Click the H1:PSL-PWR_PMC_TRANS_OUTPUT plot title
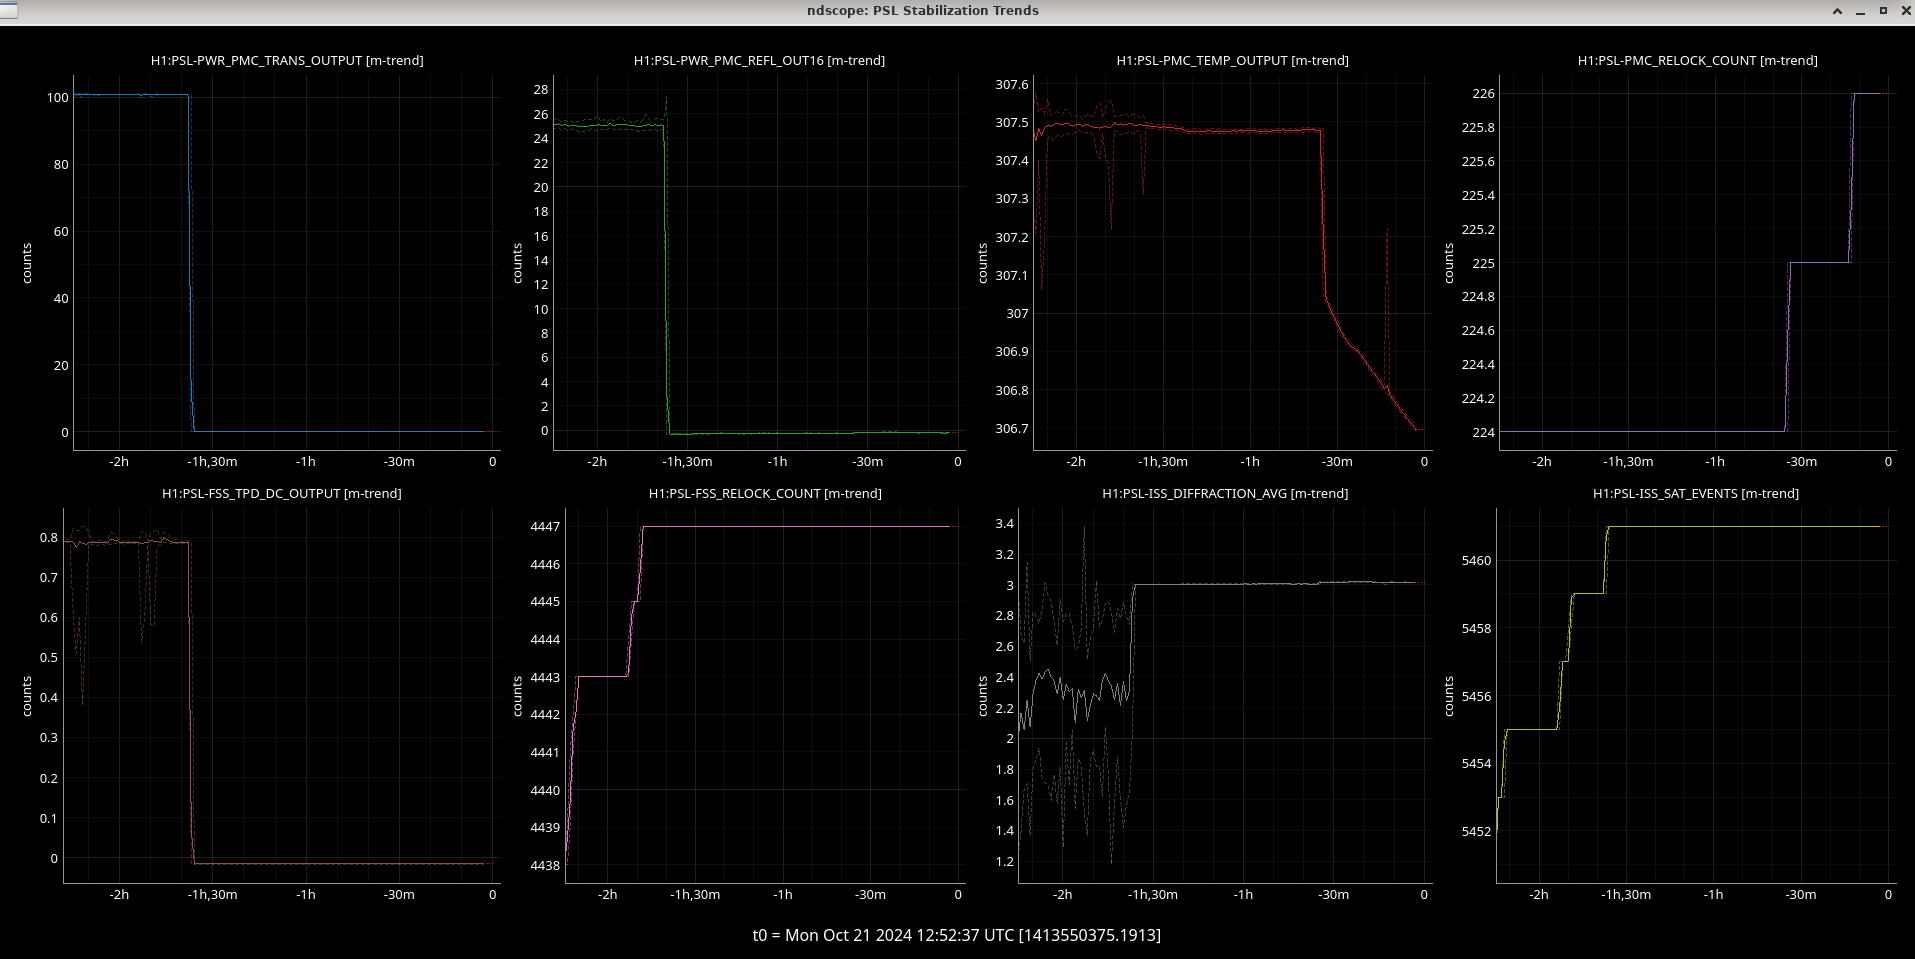The image size is (1915, 959). [x=287, y=60]
